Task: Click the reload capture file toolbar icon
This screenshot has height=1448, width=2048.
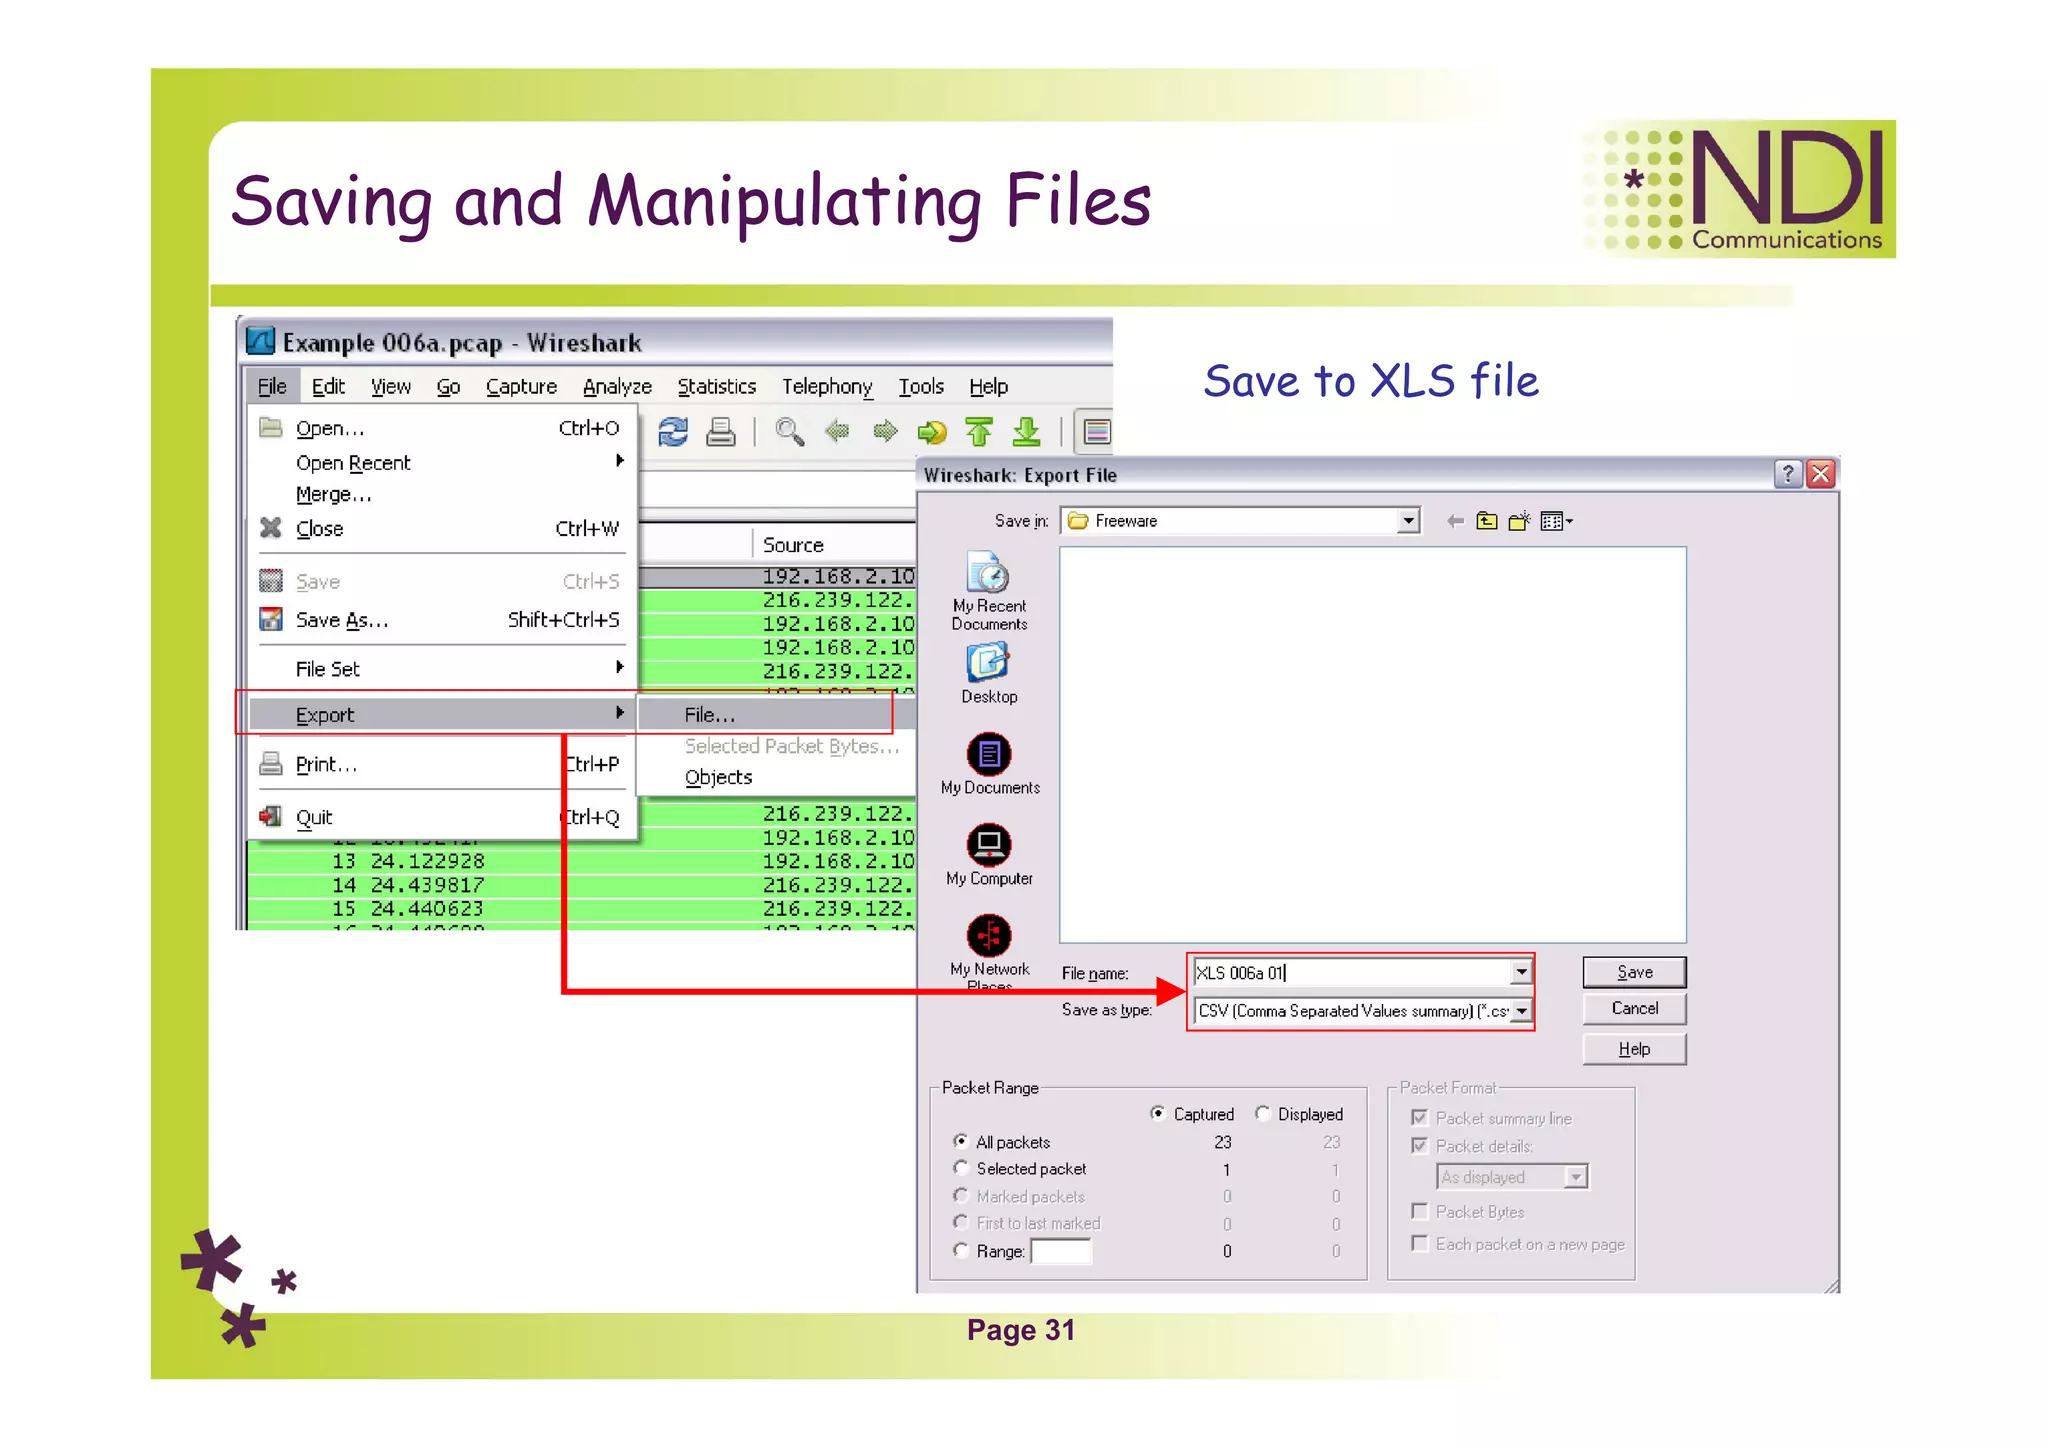Action: [673, 432]
